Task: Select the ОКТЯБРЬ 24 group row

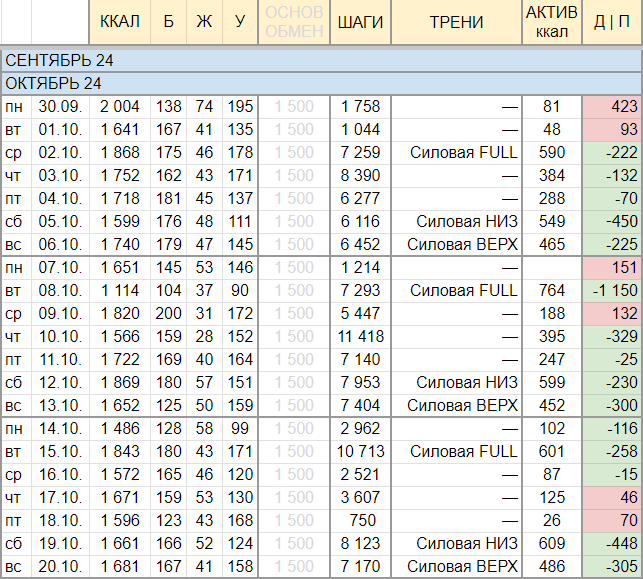Action: point(322,84)
